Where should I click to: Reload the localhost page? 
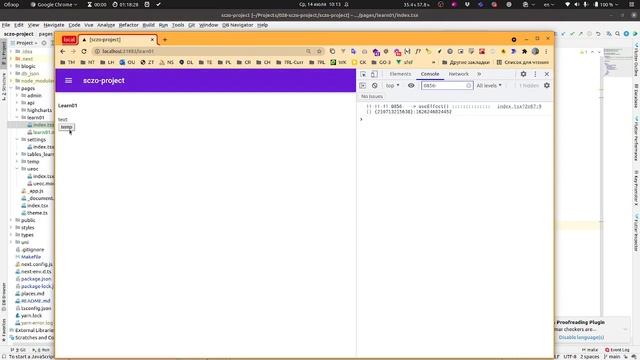[x=84, y=51]
